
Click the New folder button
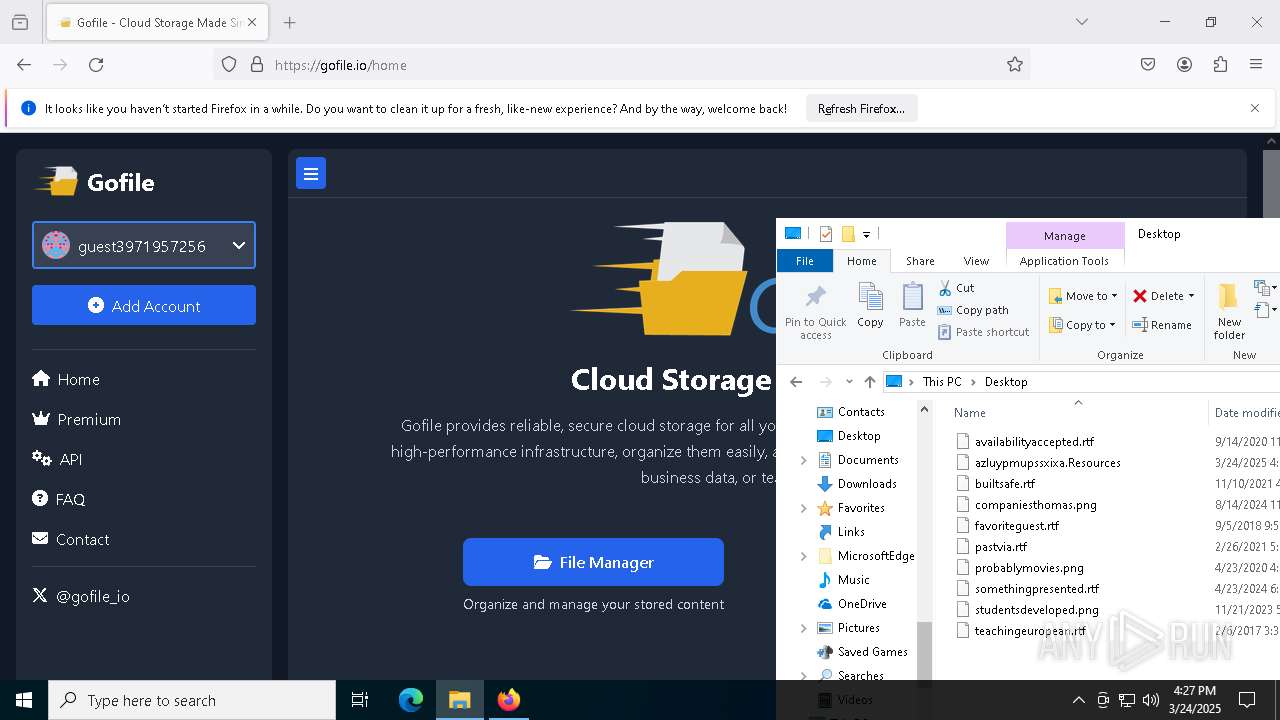1229,312
